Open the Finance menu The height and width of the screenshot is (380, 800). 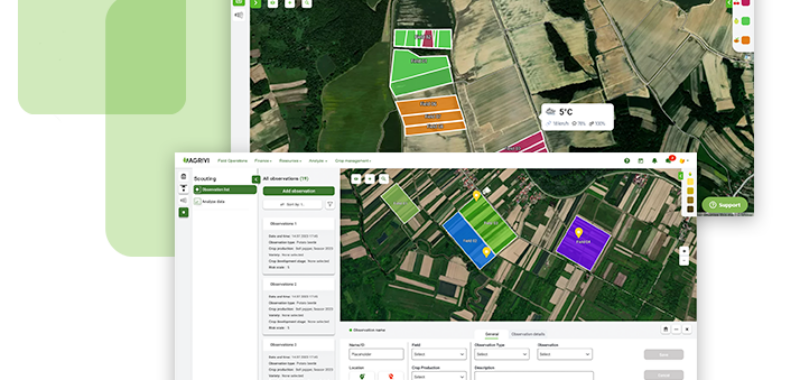coord(263,161)
